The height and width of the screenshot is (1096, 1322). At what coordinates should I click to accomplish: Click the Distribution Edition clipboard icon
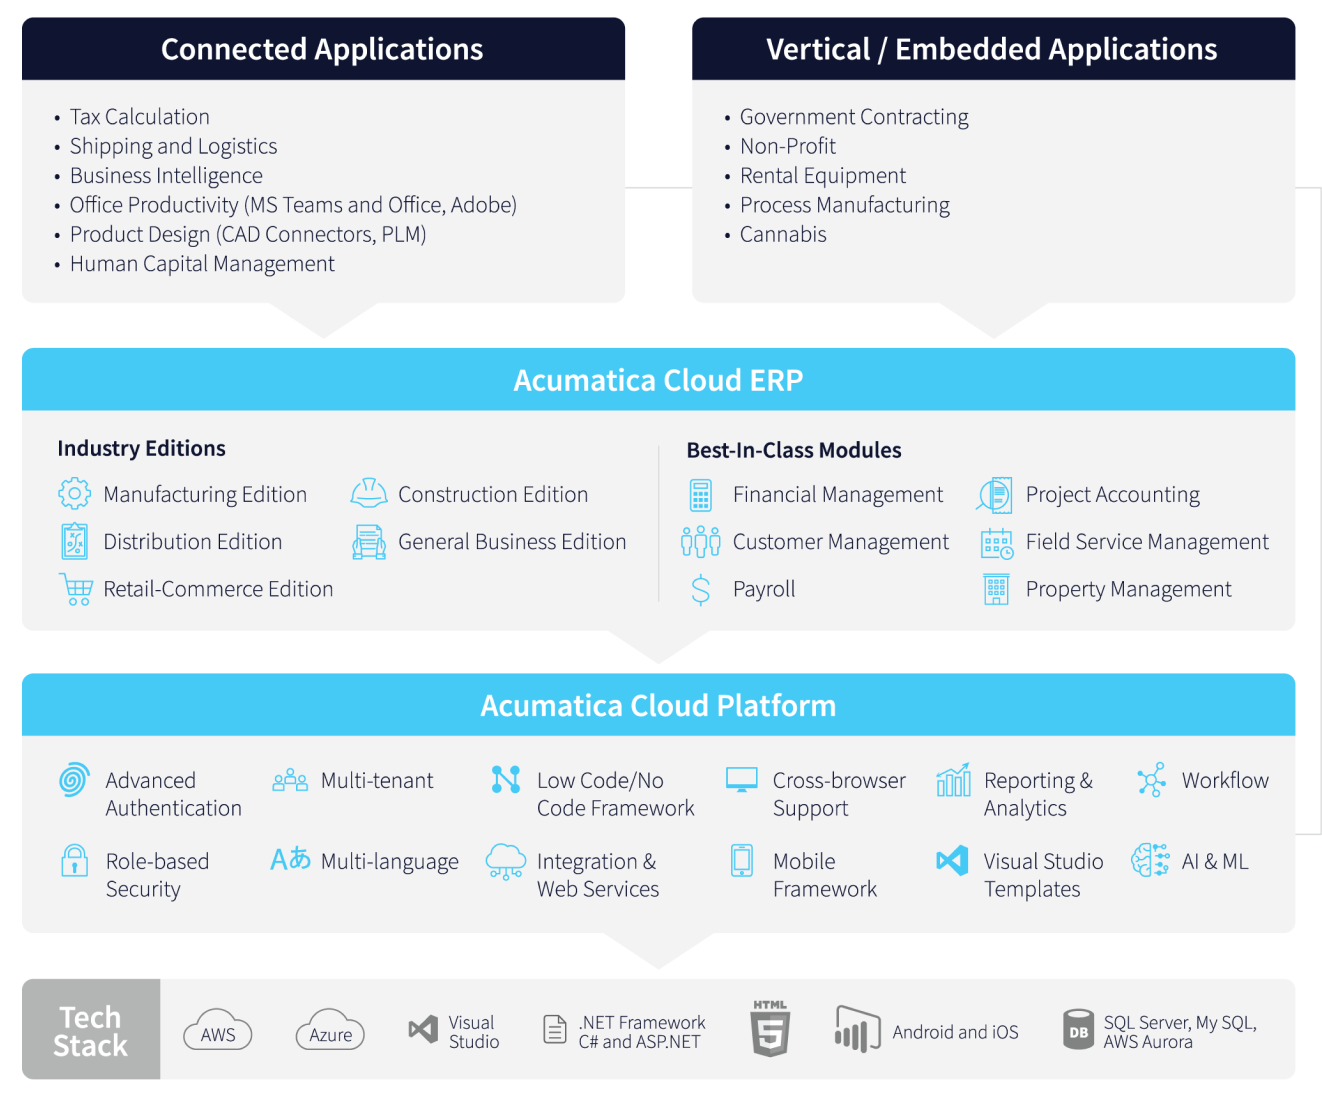[x=74, y=541]
